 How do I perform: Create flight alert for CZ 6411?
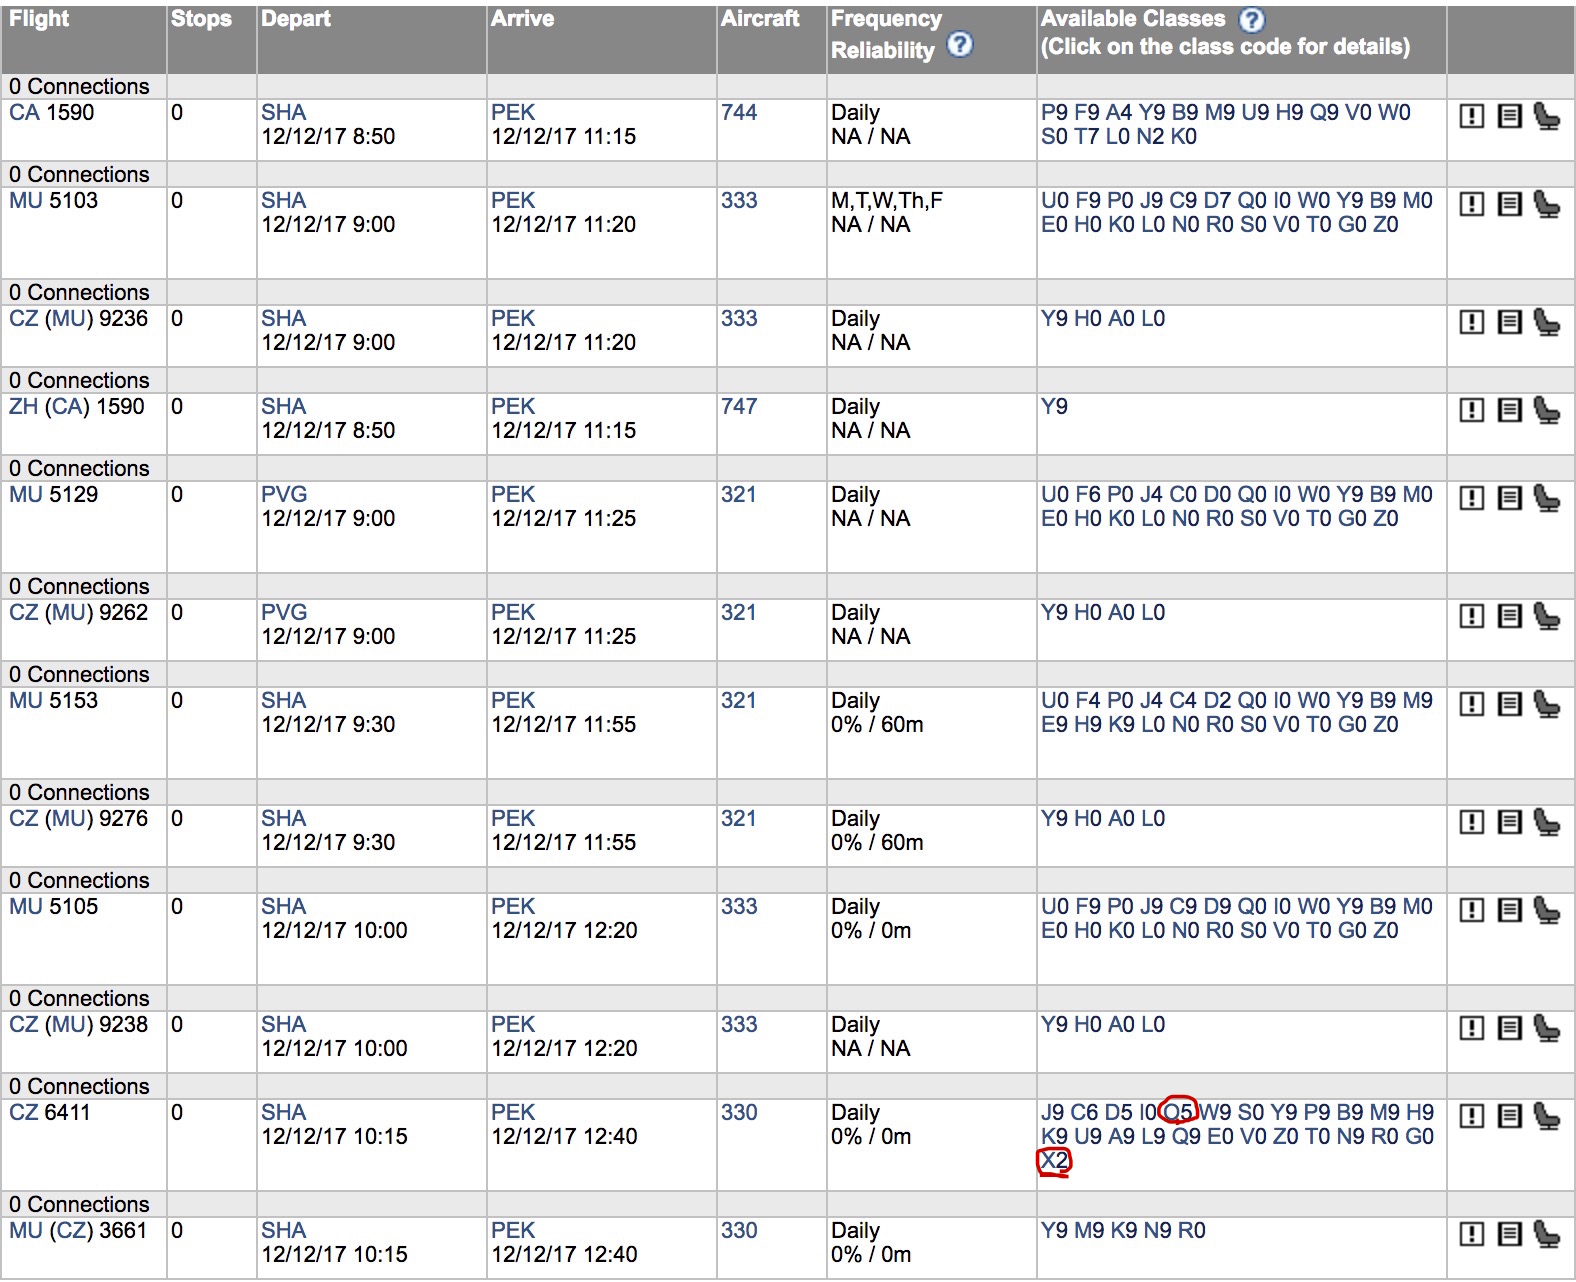1471,1116
